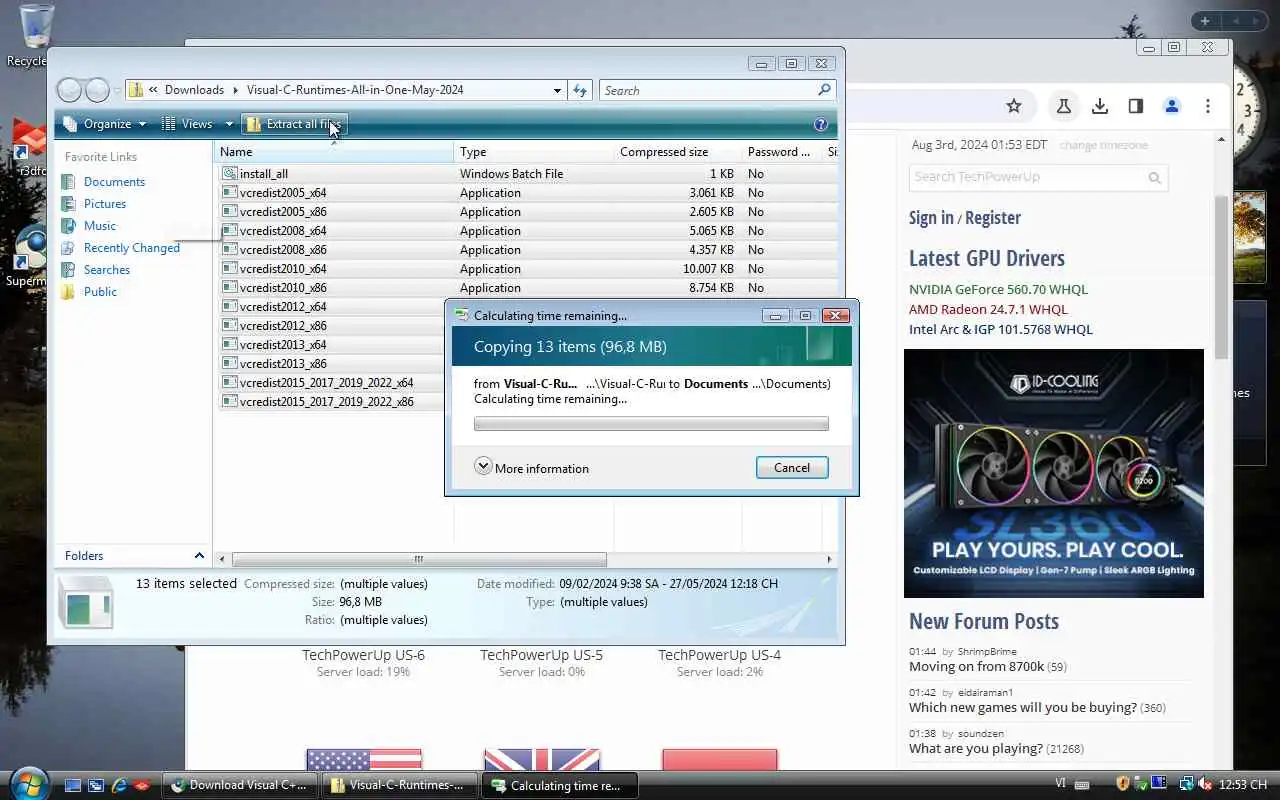Sort by Name column header
The width and height of the screenshot is (1280, 800).
click(334, 152)
